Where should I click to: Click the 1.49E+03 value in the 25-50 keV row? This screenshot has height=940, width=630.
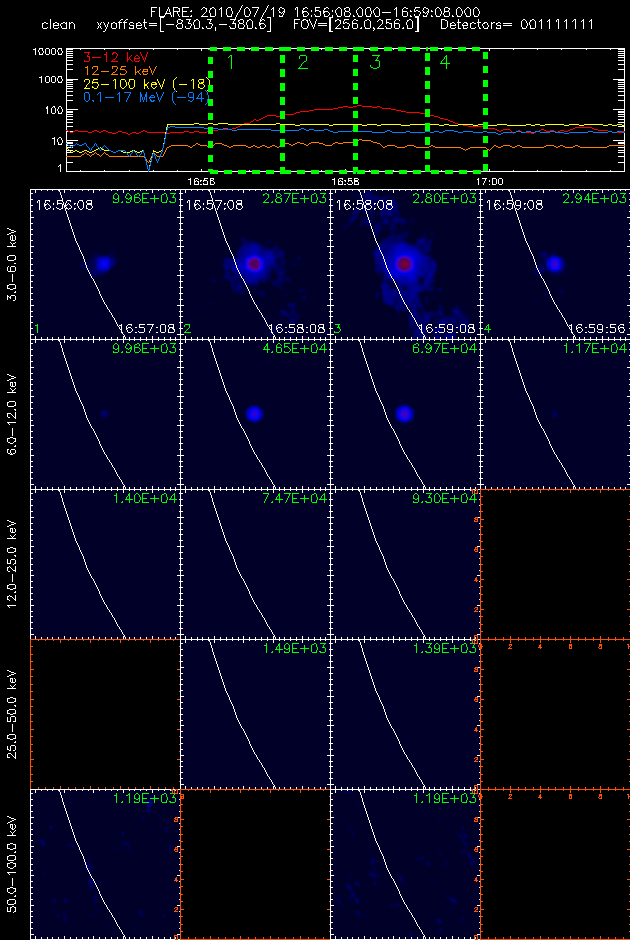tap(294, 649)
